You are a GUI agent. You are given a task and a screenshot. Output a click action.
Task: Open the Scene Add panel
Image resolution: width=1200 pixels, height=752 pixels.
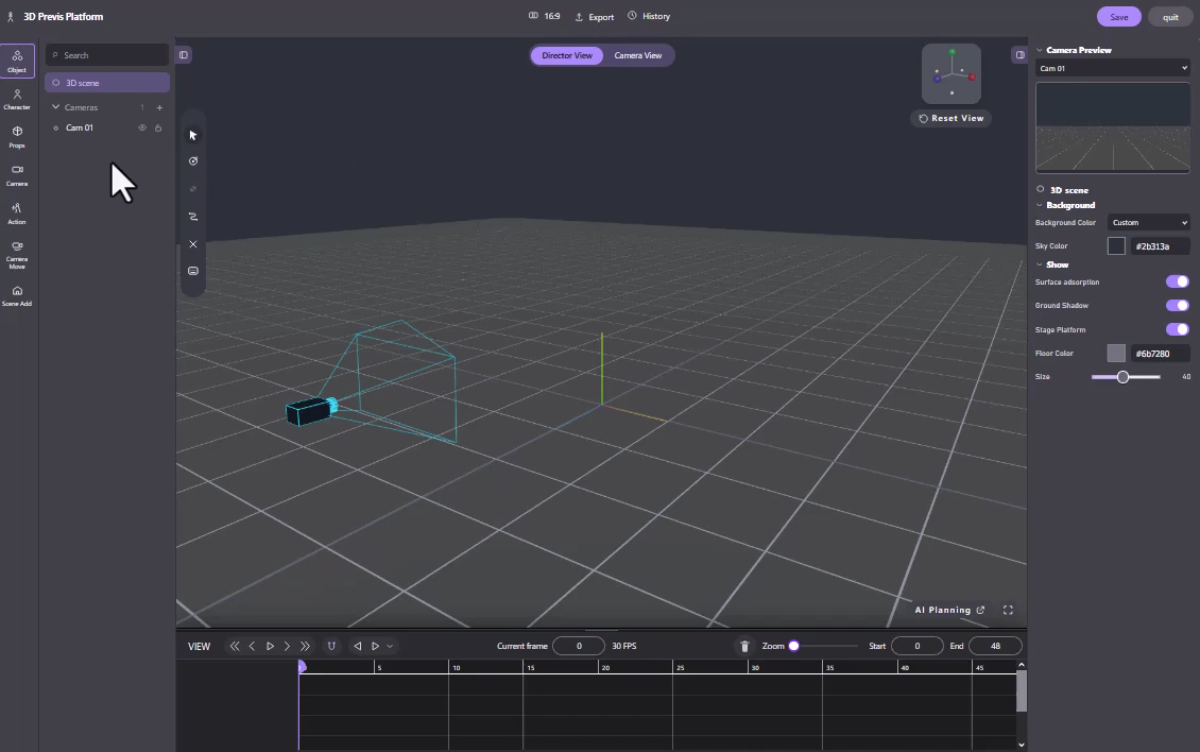tap(17, 295)
